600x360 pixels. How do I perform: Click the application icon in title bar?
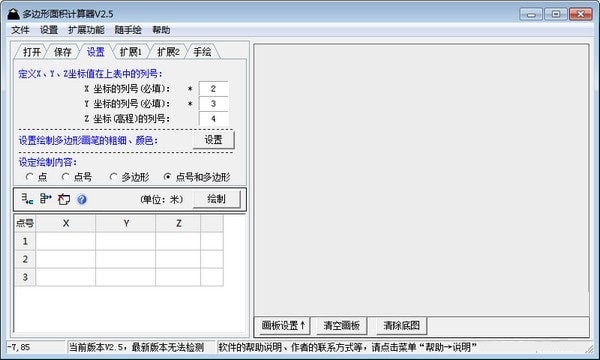pos(13,14)
